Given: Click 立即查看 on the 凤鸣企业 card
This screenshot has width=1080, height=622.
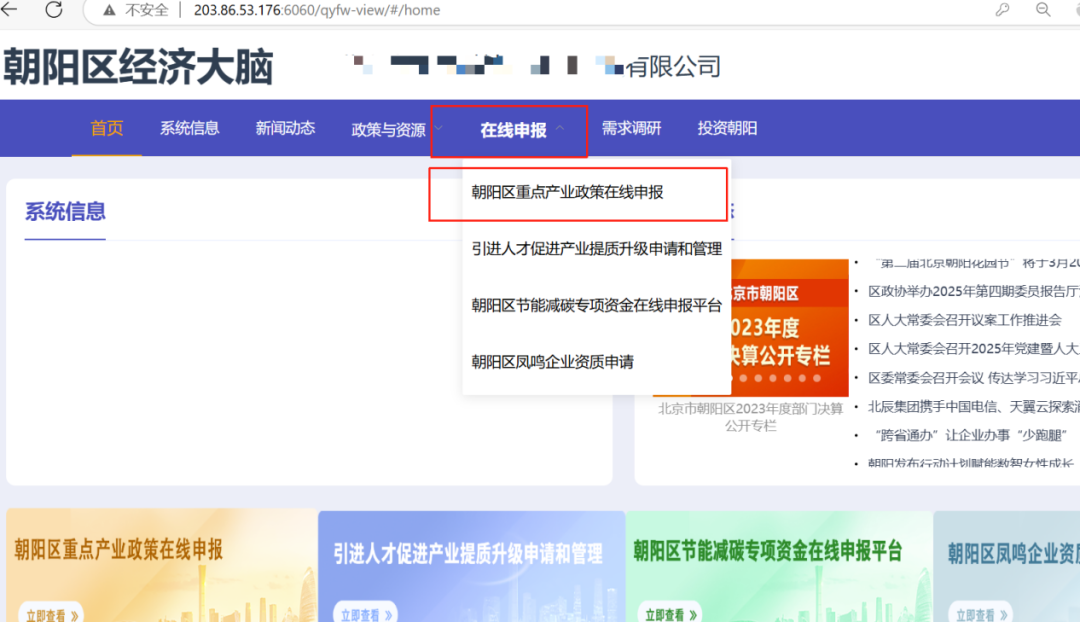Looking at the screenshot, I should point(982,614).
